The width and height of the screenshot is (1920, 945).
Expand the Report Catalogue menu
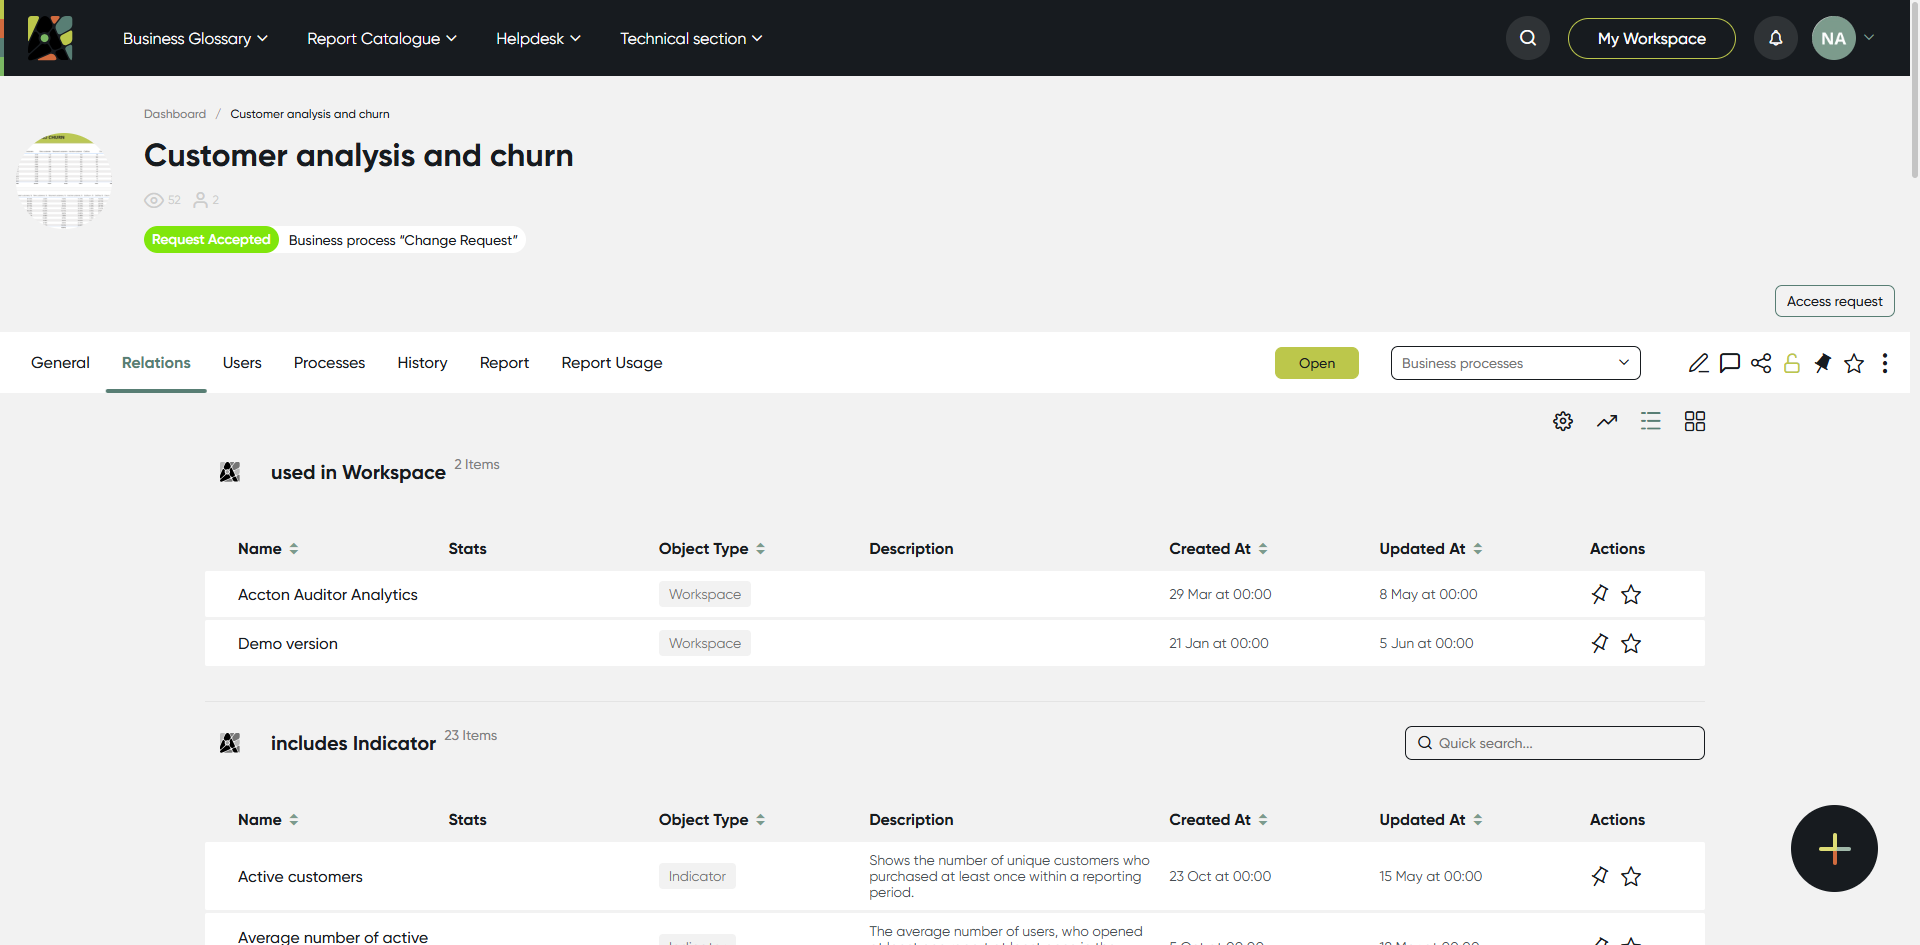point(382,38)
